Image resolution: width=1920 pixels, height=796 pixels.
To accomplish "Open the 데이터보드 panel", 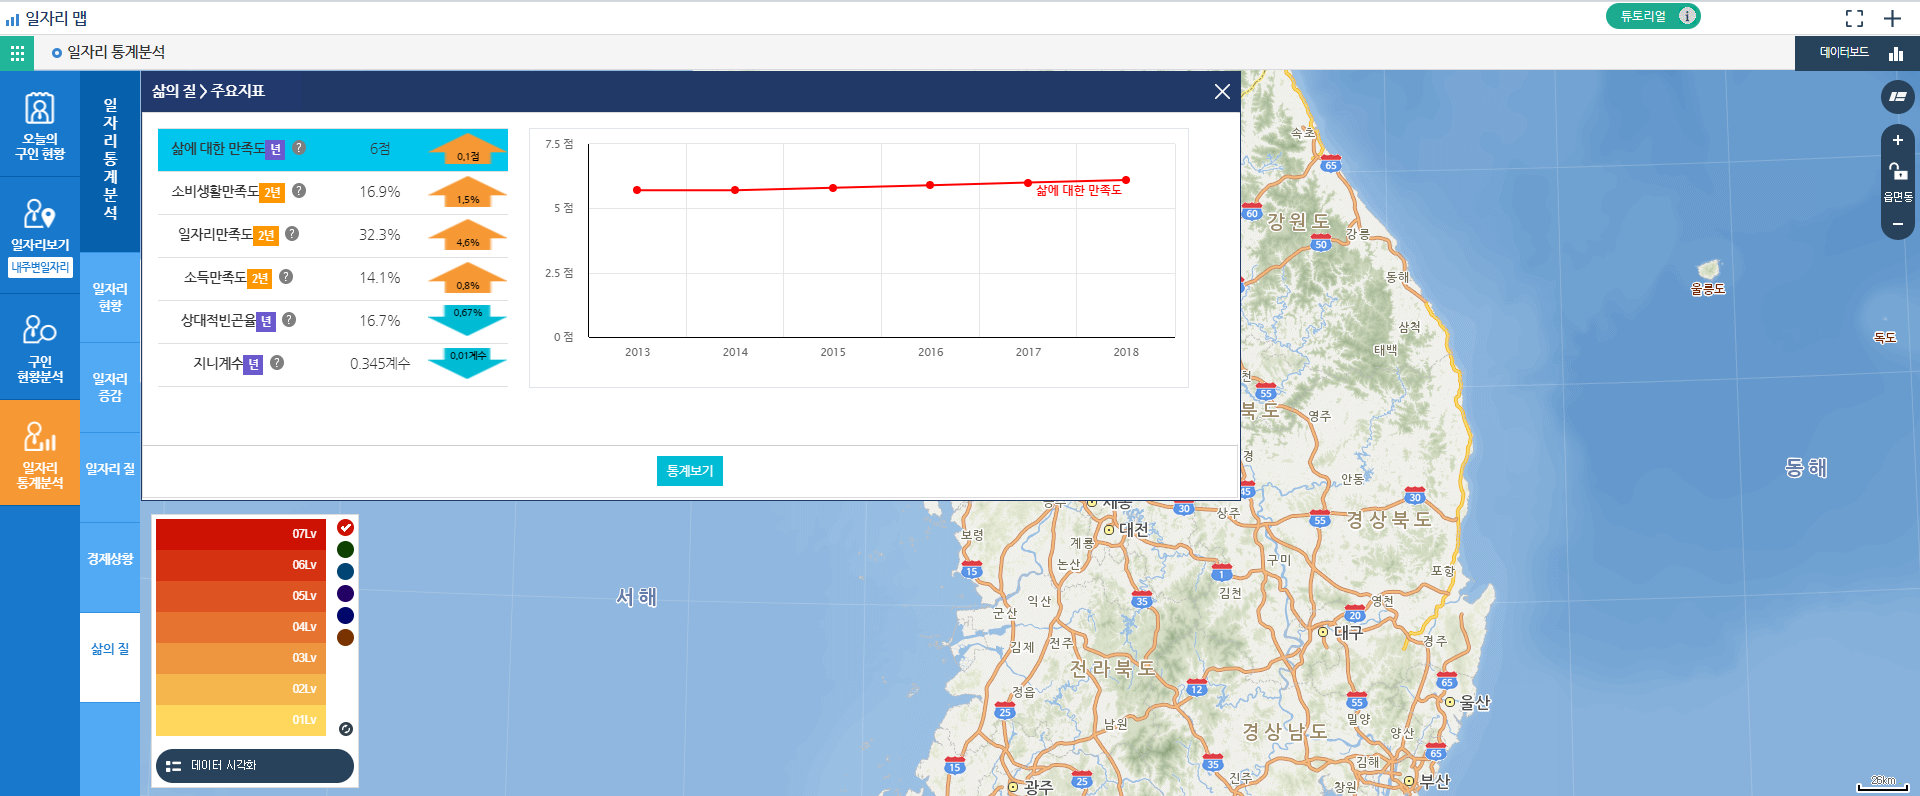I will (1857, 53).
